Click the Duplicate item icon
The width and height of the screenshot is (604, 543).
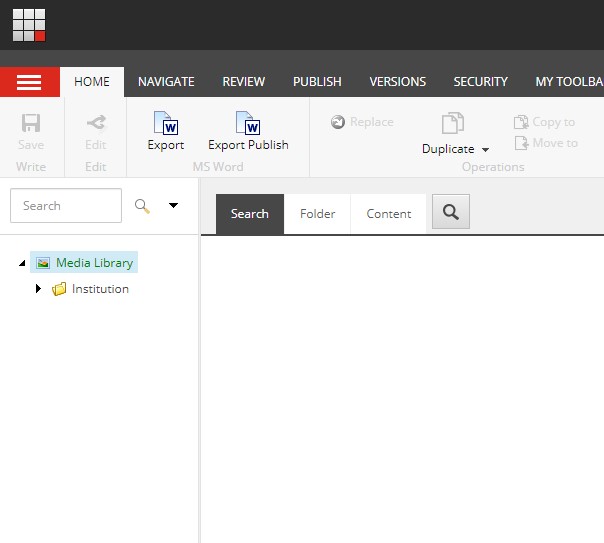(x=453, y=123)
